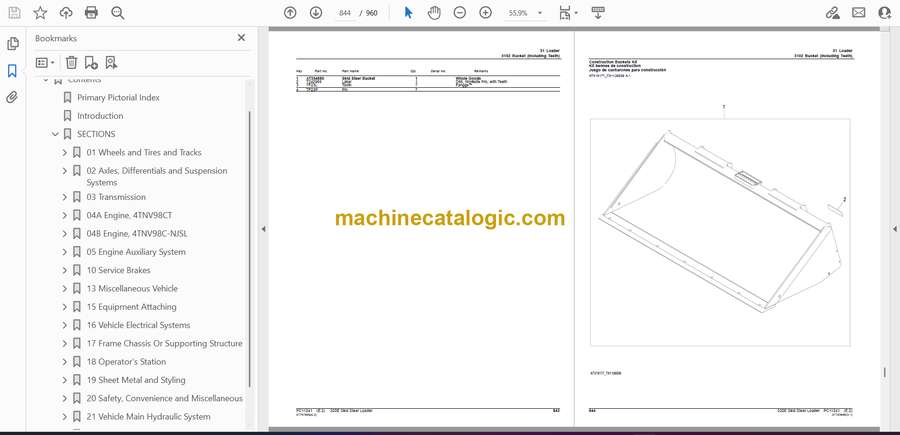Expand 21 Vehicle Main Hydraulic System
Screen dimensions: 900x435
64,417
